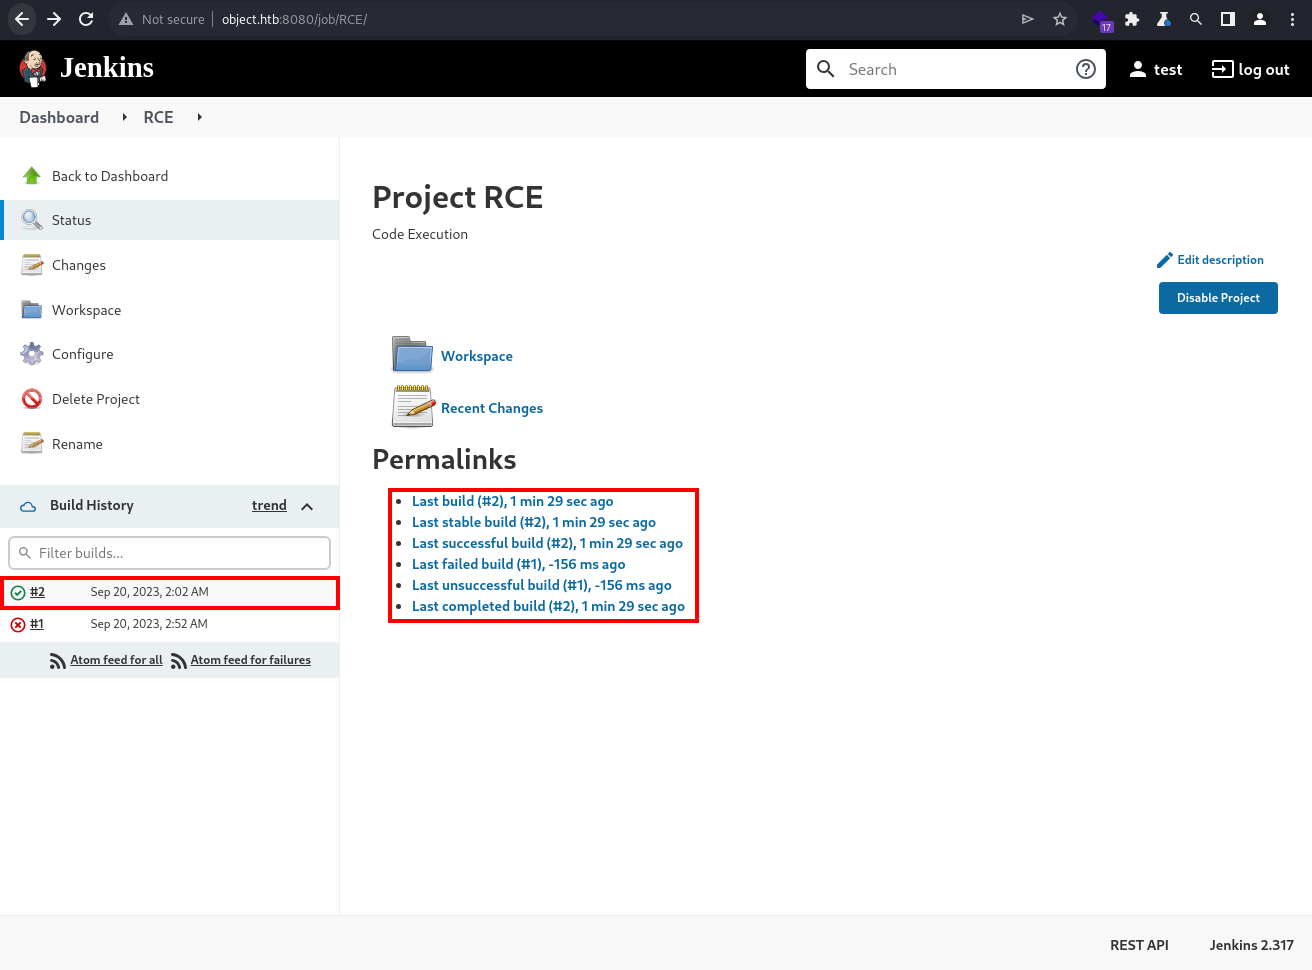Viewport: 1312px width, 970px height.
Task: Click the pencil icon beside Edit description
Action: (x=1164, y=260)
